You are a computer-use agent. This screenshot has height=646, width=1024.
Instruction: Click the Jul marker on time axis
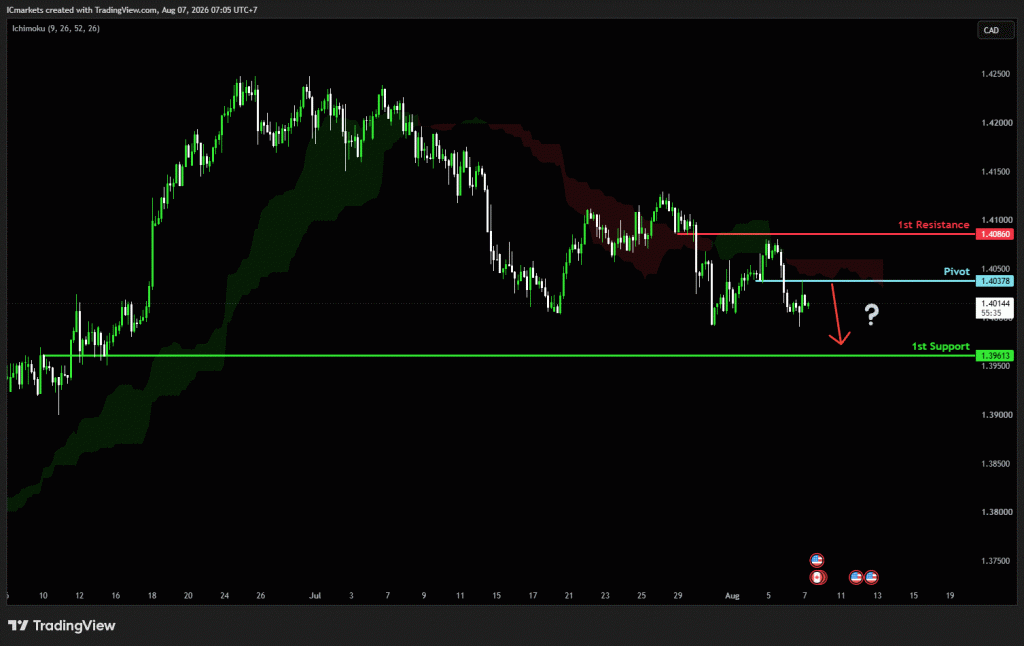tap(315, 596)
